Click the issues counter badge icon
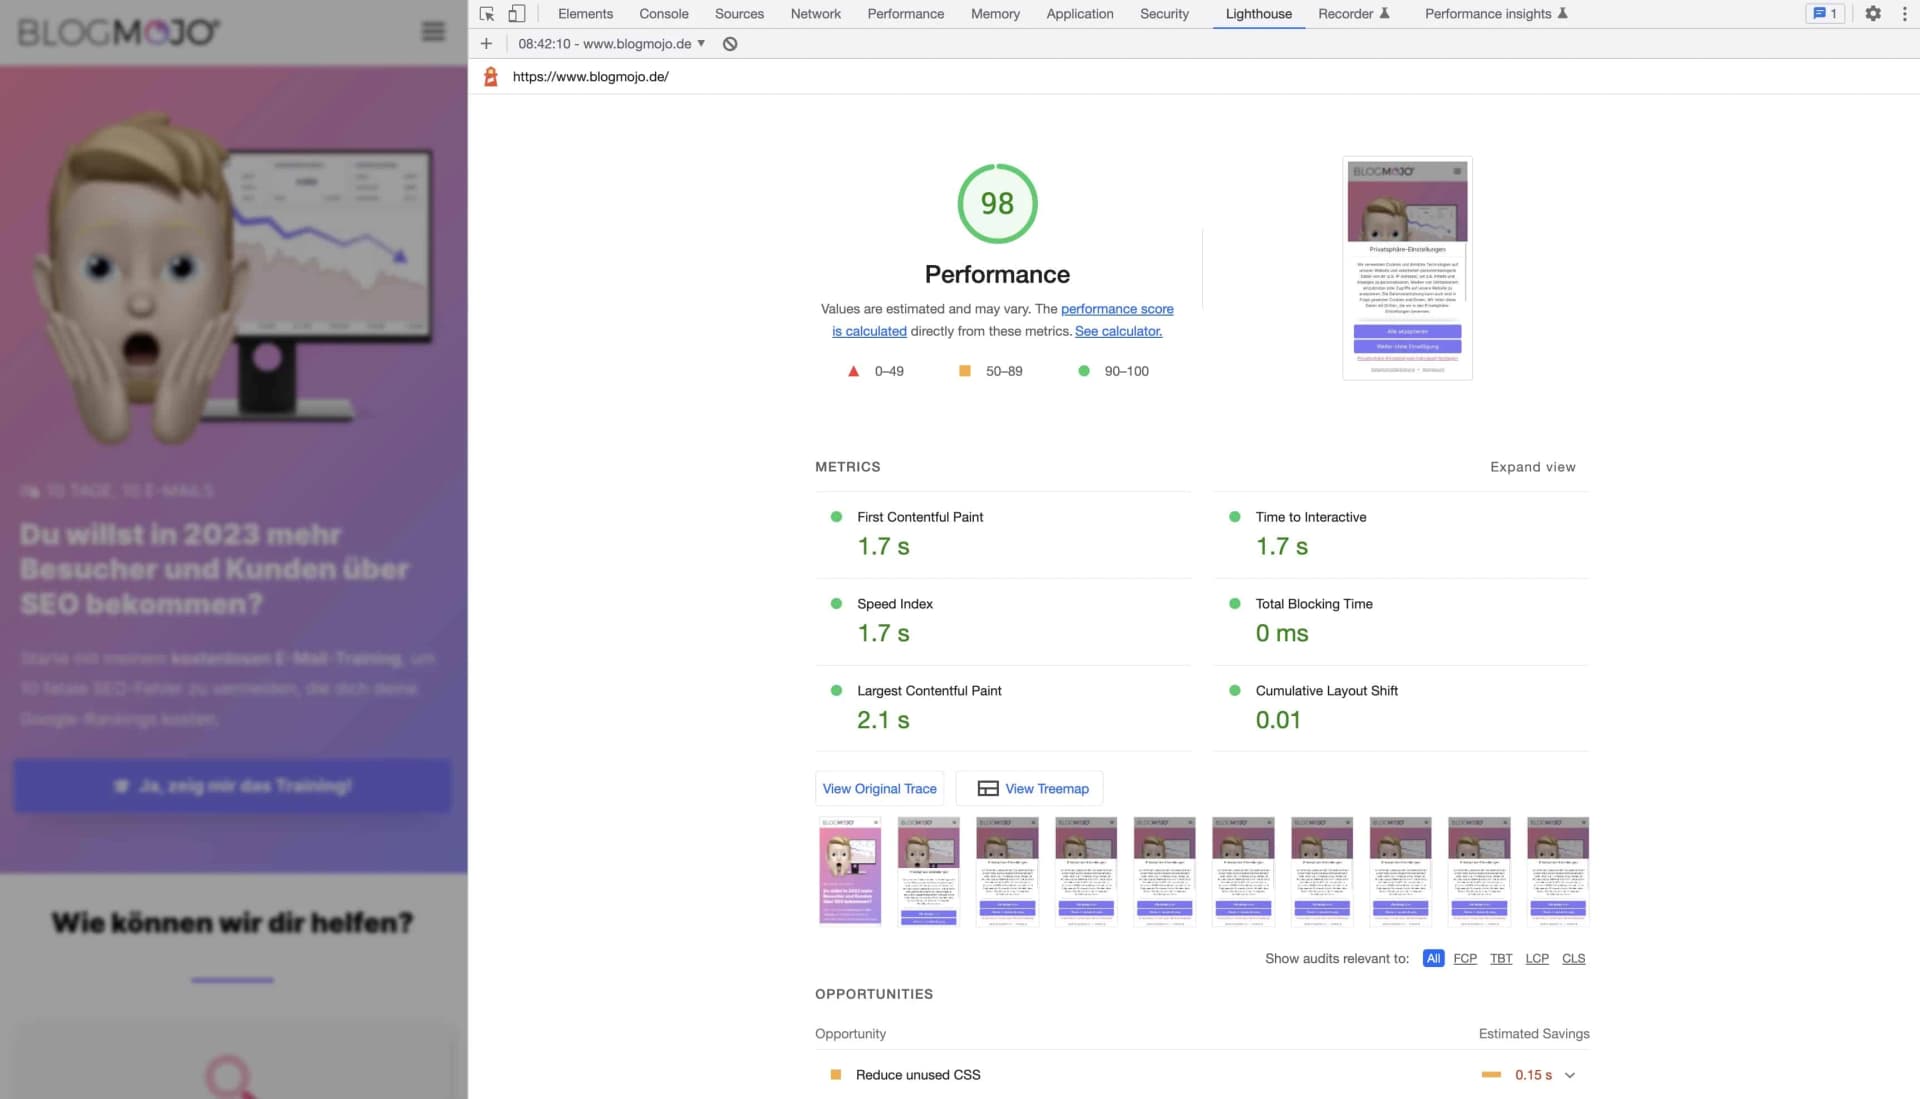 point(1824,14)
